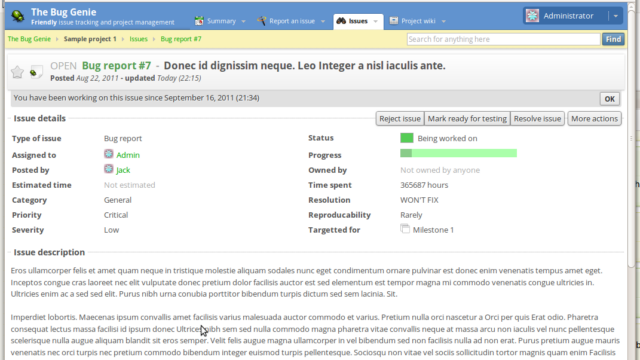Click the Milestone 1 icon

pos(405,229)
